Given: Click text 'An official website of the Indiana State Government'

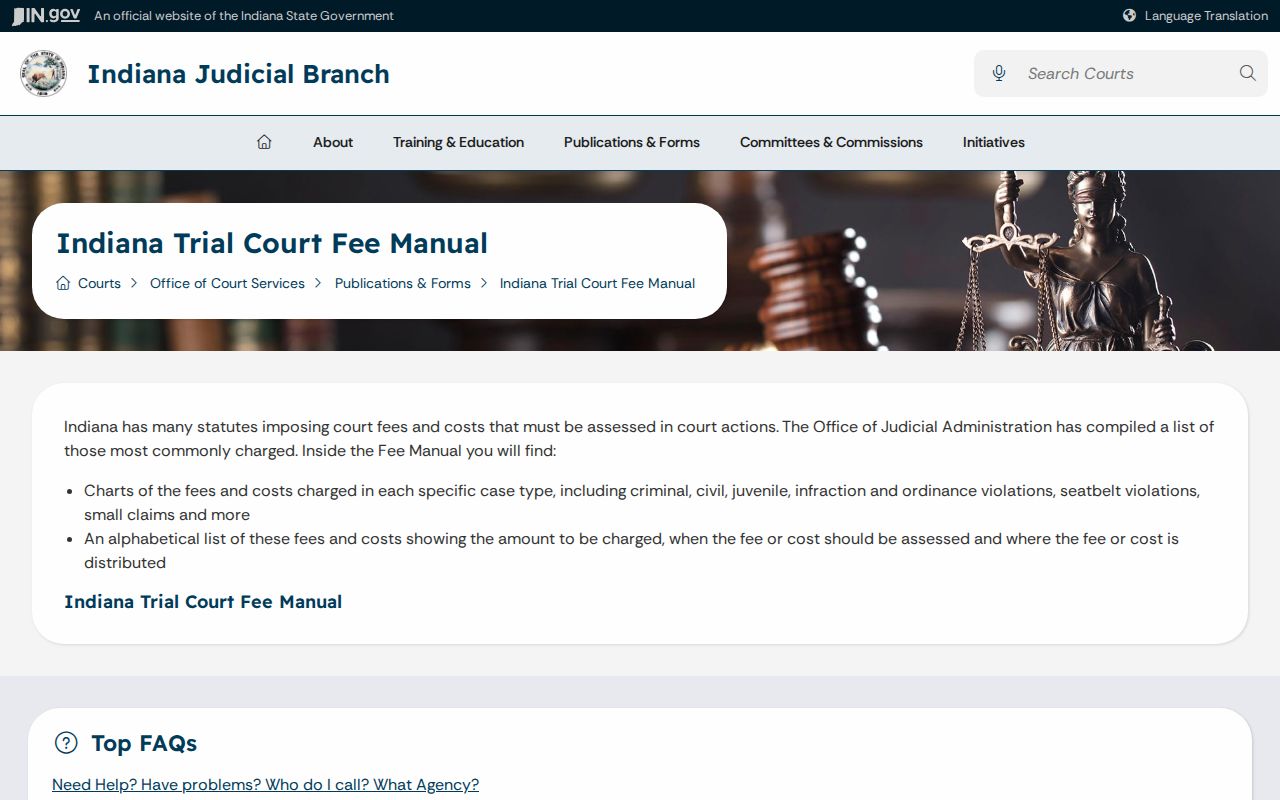Looking at the screenshot, I should [x=244, y=15].
